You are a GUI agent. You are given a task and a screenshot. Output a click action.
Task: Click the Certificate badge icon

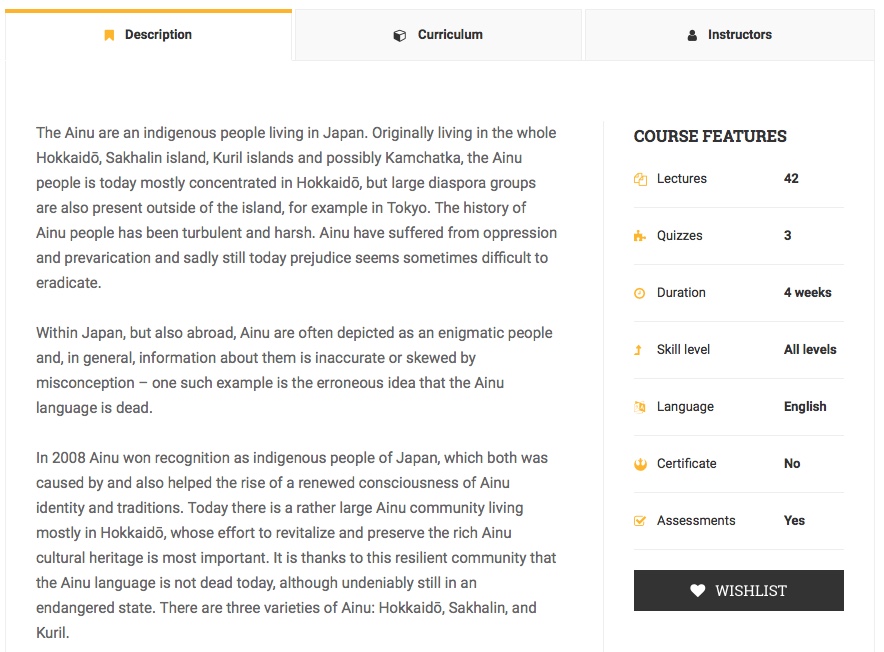640,464
